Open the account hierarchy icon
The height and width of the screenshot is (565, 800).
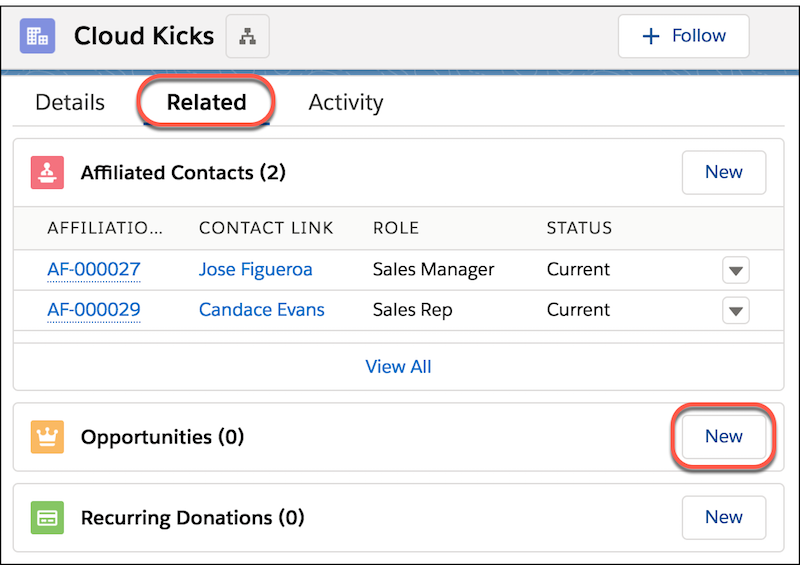pyautogui.click(x=247, y=36)
